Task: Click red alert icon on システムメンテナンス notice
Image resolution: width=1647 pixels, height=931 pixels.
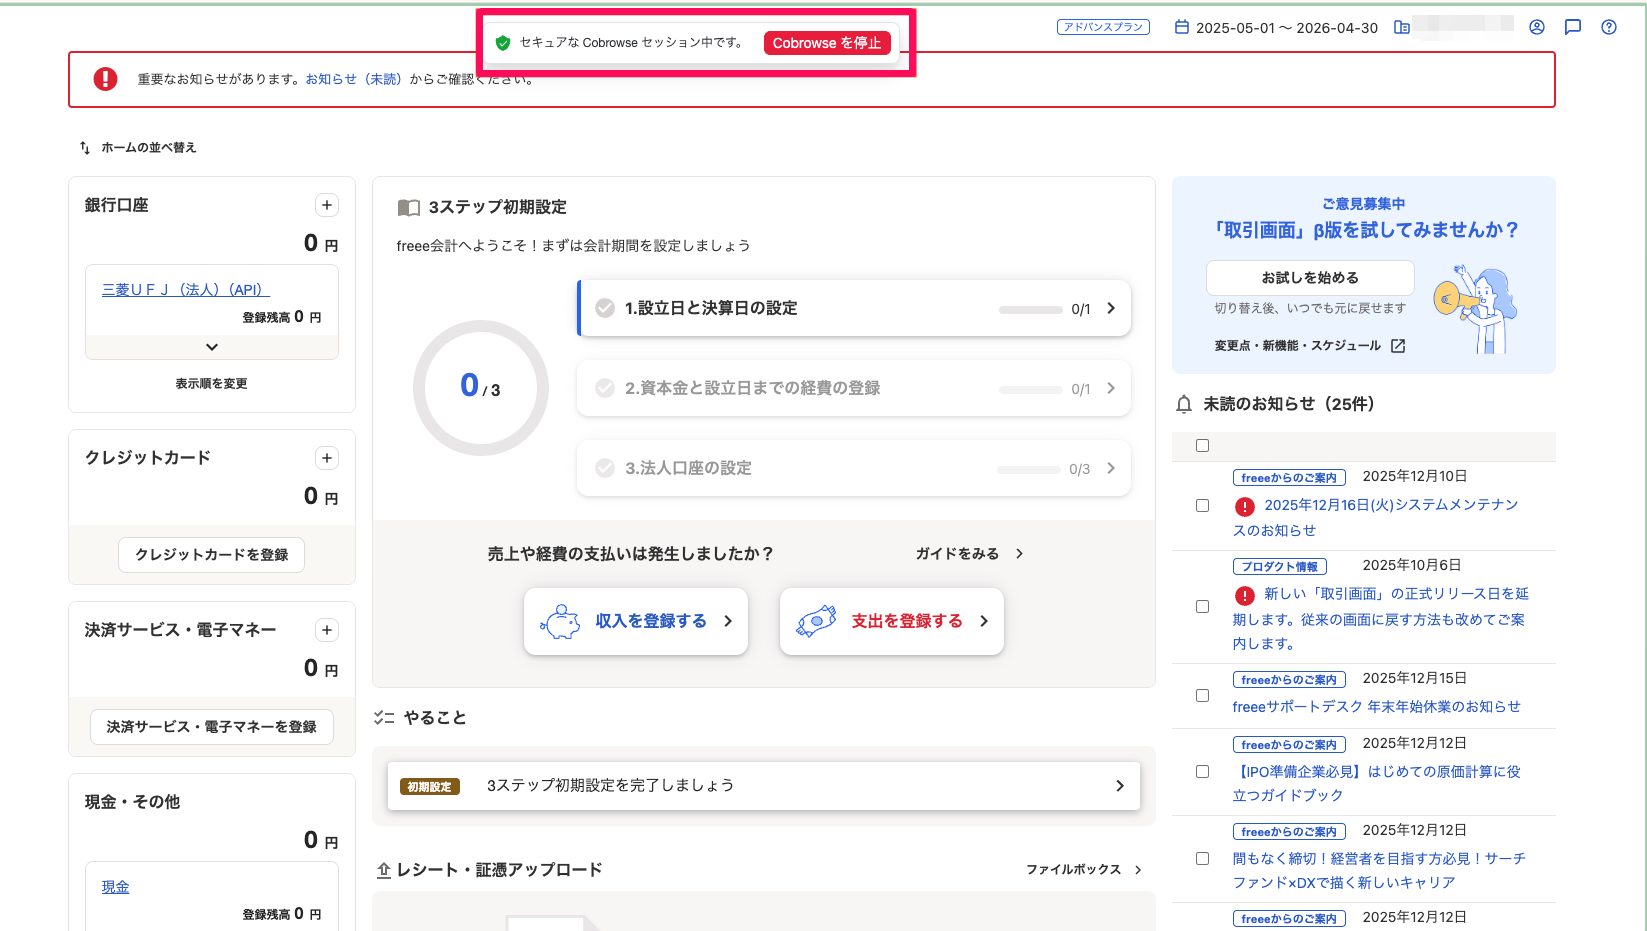Action: pos(1245,506)
